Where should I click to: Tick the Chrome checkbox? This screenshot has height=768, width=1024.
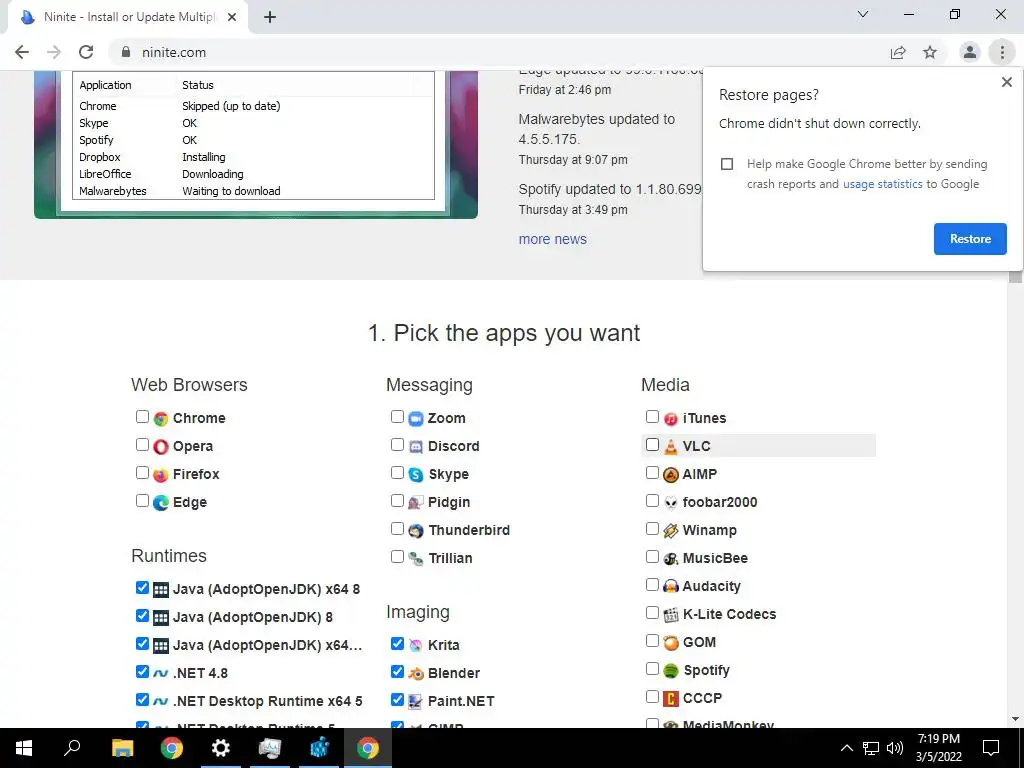pyautogui.click(x=142, y=417)
